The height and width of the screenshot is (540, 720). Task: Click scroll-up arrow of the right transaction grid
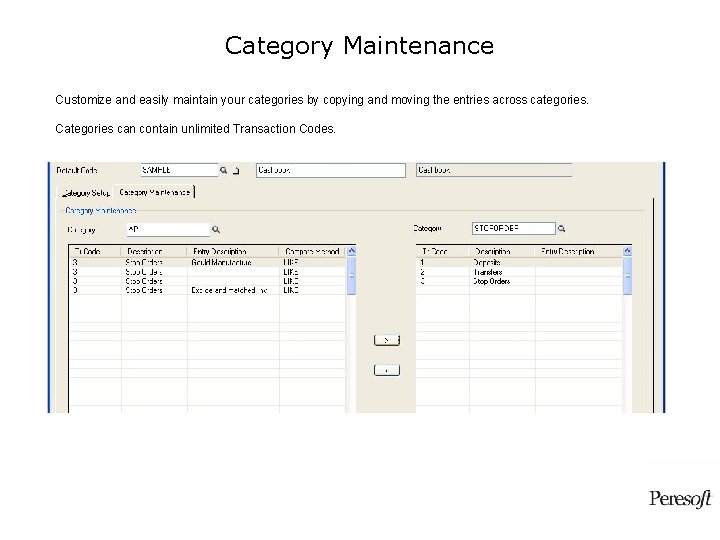(x=627, y=251)
